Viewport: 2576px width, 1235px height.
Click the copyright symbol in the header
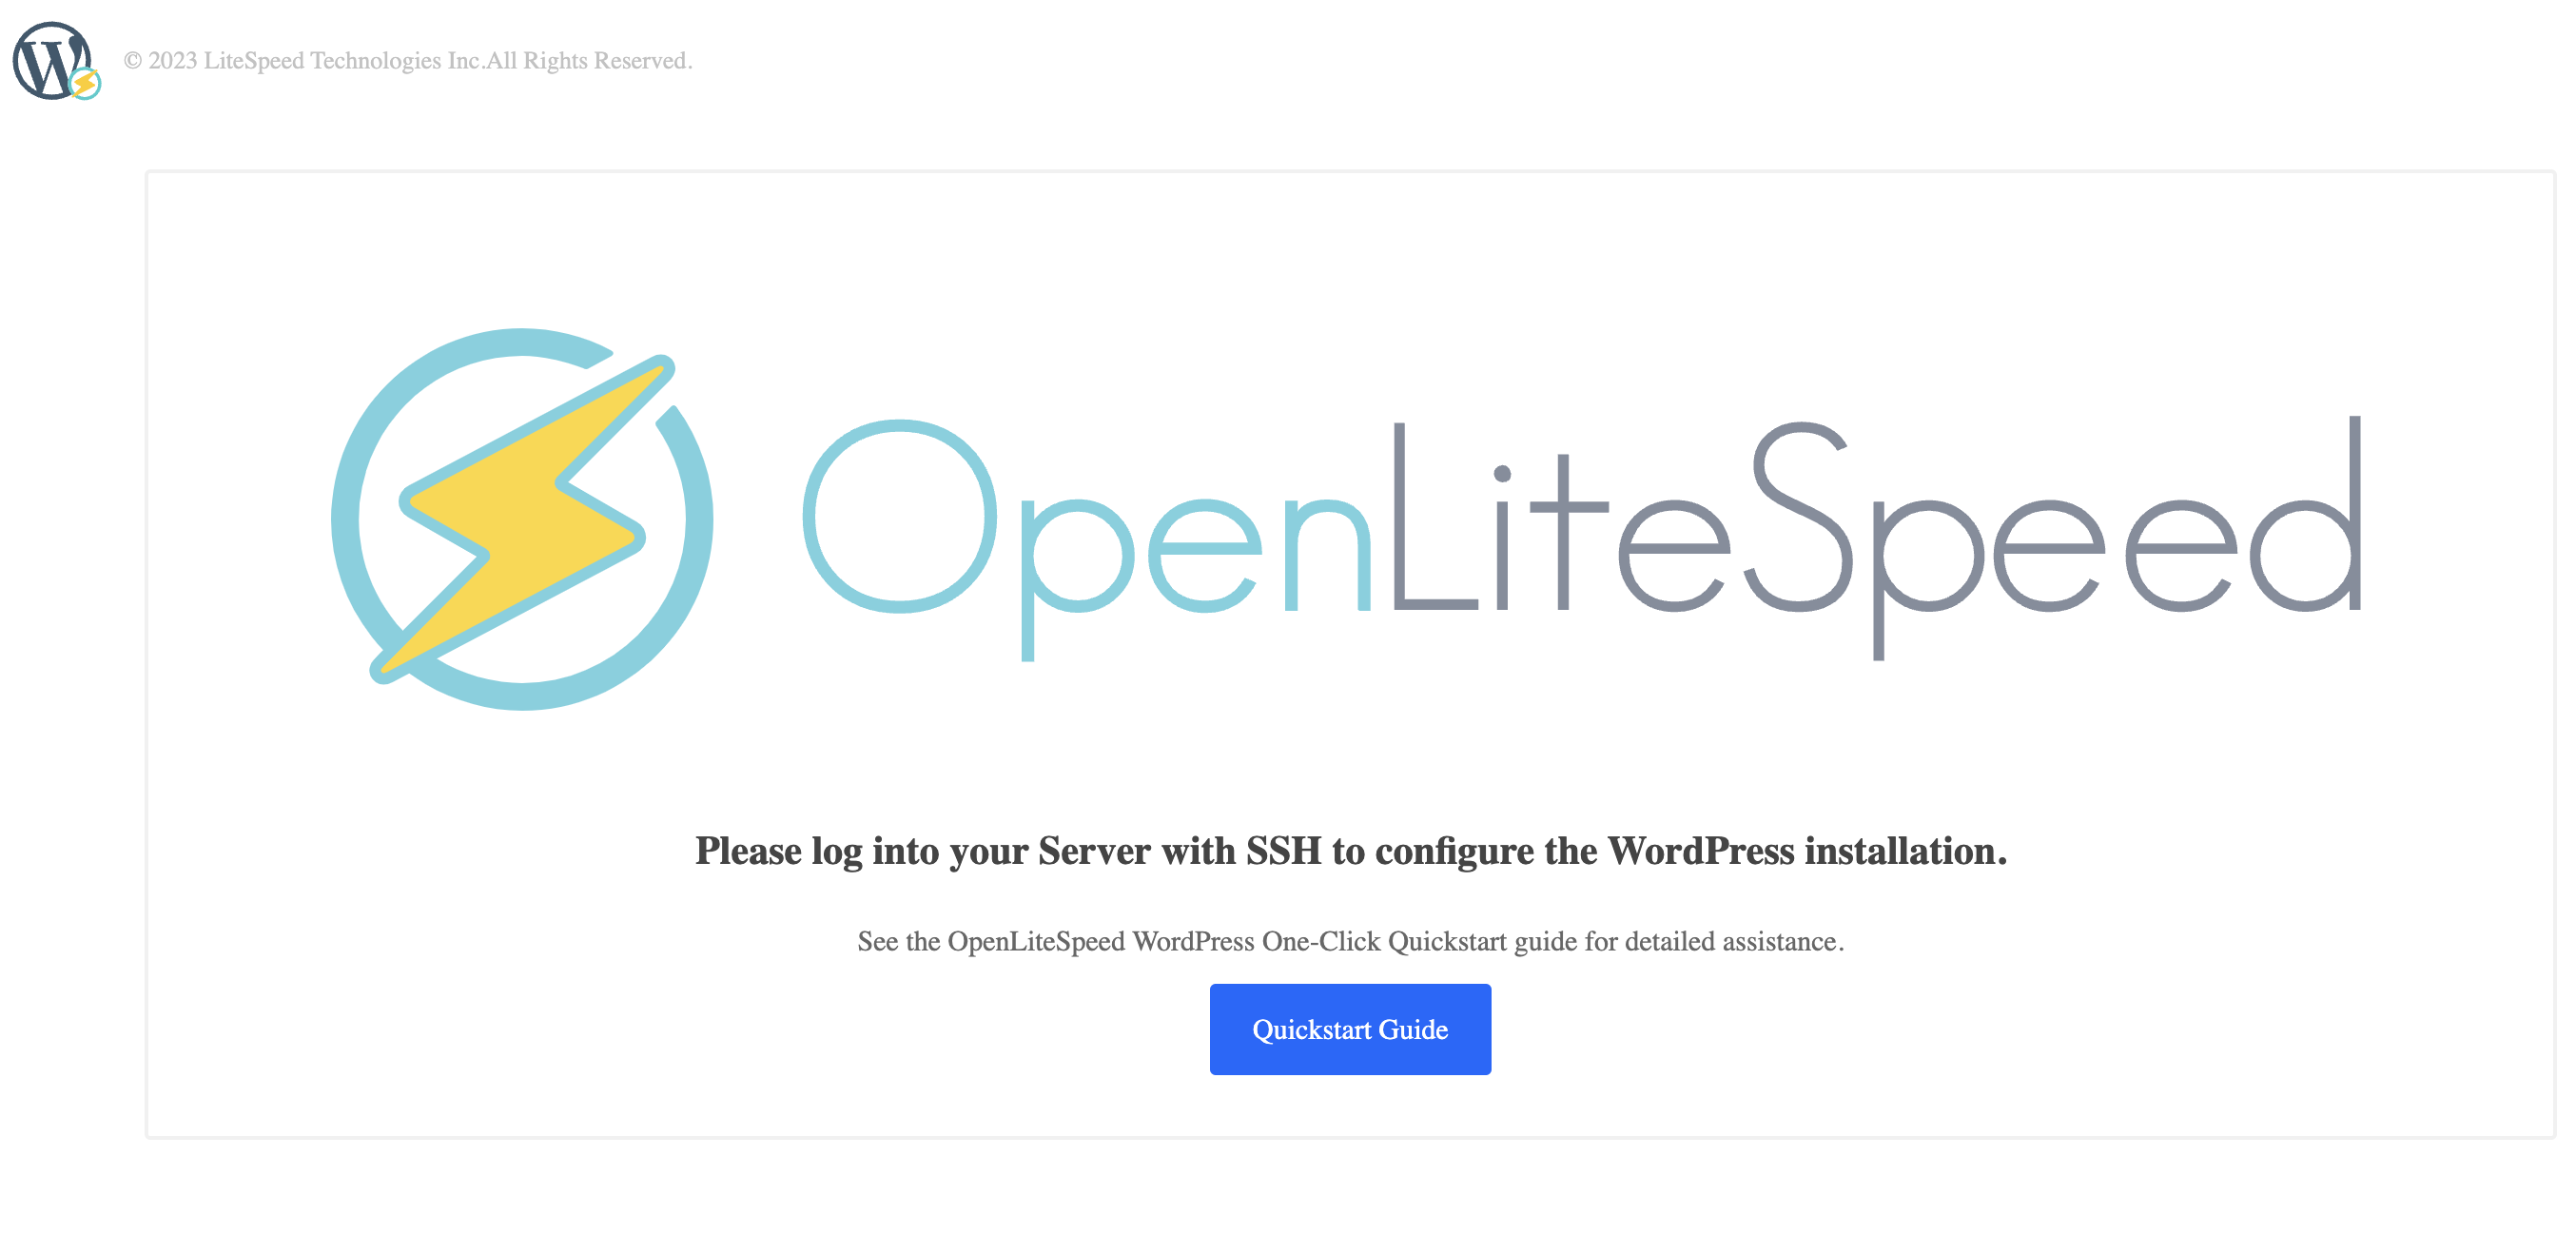coord(133,61)
